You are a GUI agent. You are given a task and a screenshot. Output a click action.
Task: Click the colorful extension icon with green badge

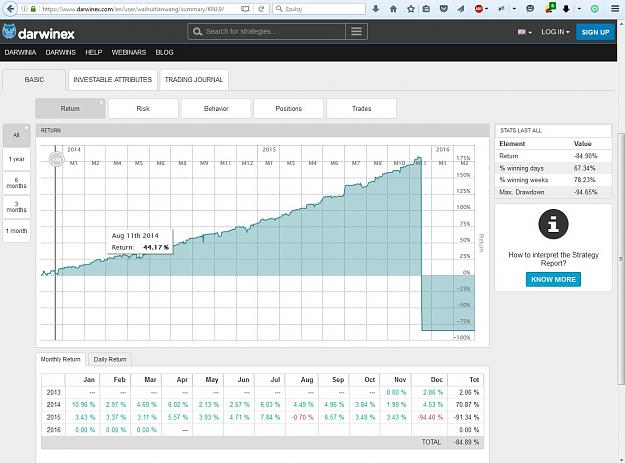(x=550, y=8)
